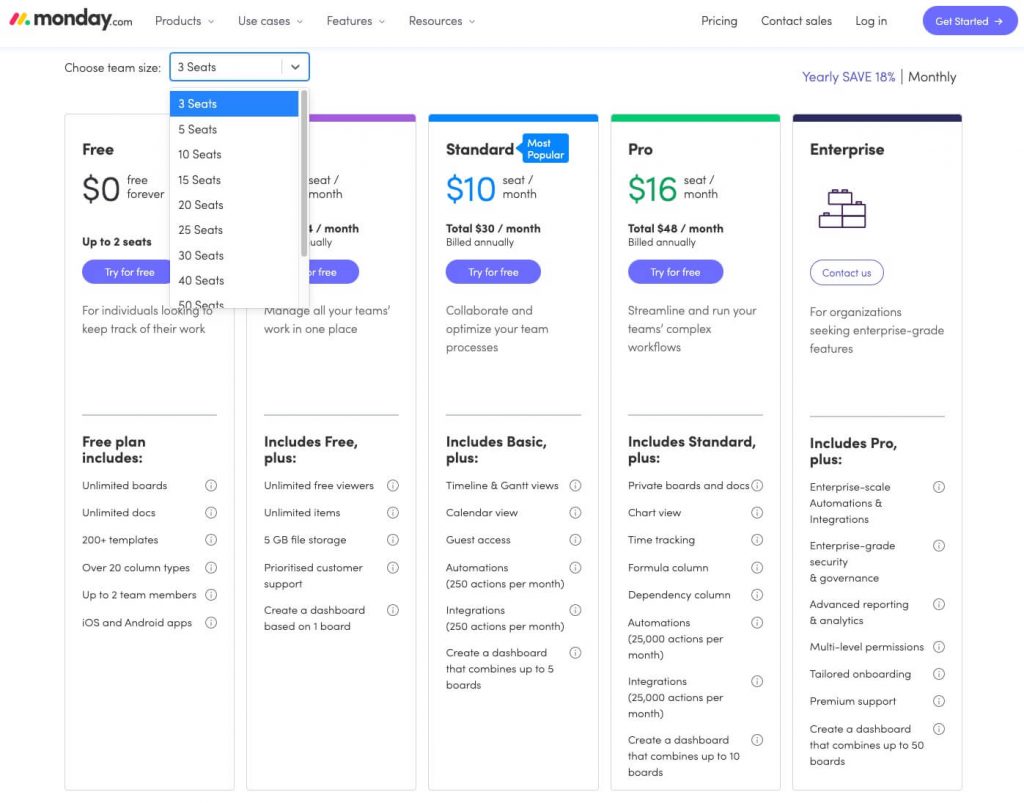Click info icon beside dashboard up to 10 boards
This screenshot has height=803, width=1024.
coord(757,740)
